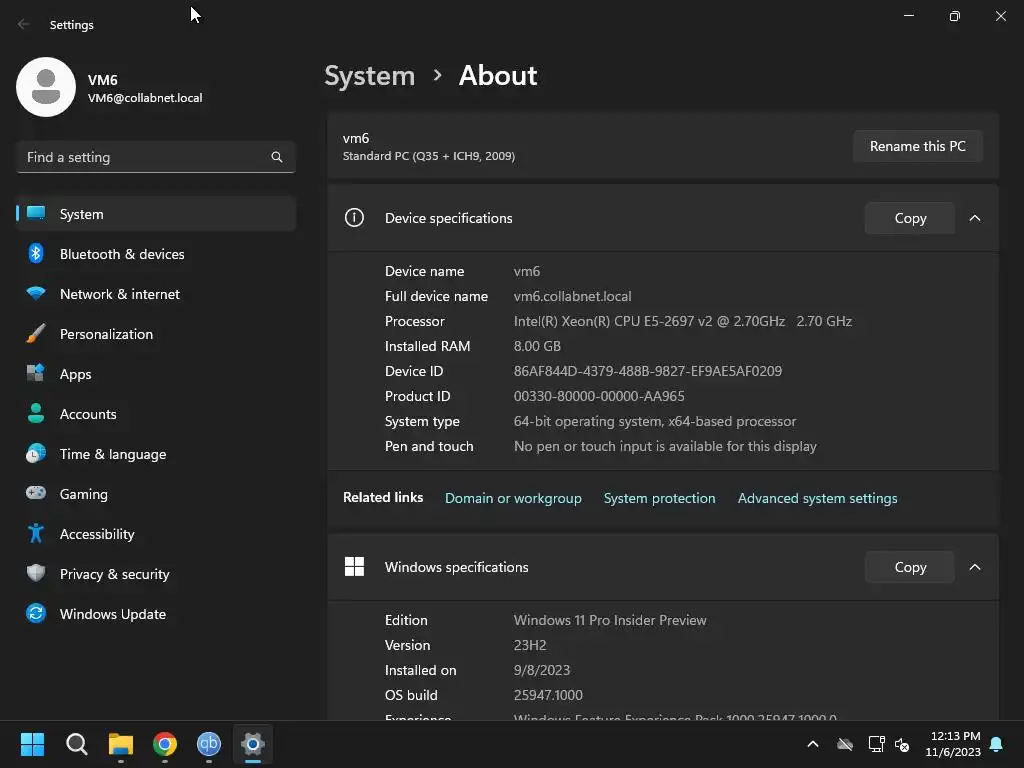The image size is (1024, 768).
Task: Go to Accounts settings
Action: coord(156,414)
